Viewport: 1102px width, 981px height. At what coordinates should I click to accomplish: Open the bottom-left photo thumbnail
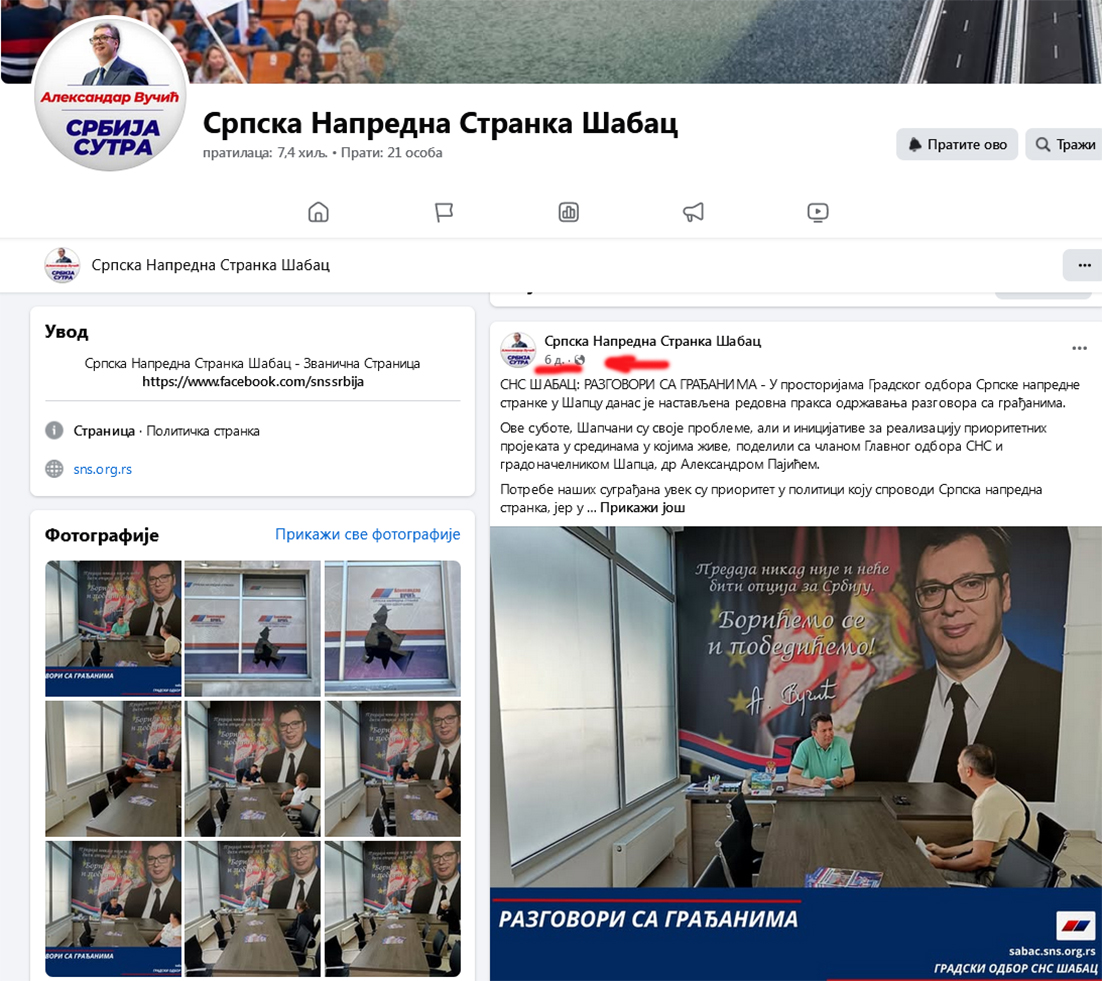coord(113,909)
